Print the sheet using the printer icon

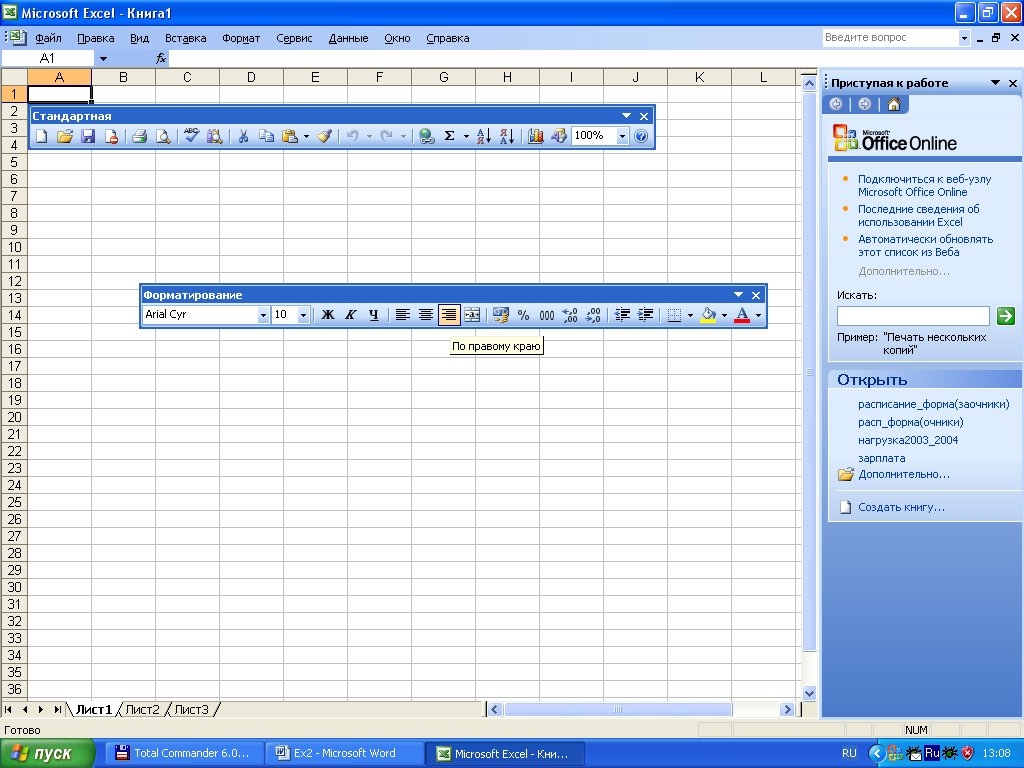click(x=139, y=136)
